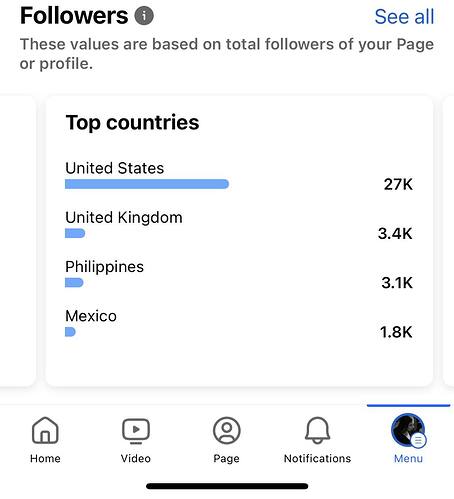Image resolution: width=454 pixels, height=499 pixels.
Task: Select the Home tab label
Action: click(45, 459)
